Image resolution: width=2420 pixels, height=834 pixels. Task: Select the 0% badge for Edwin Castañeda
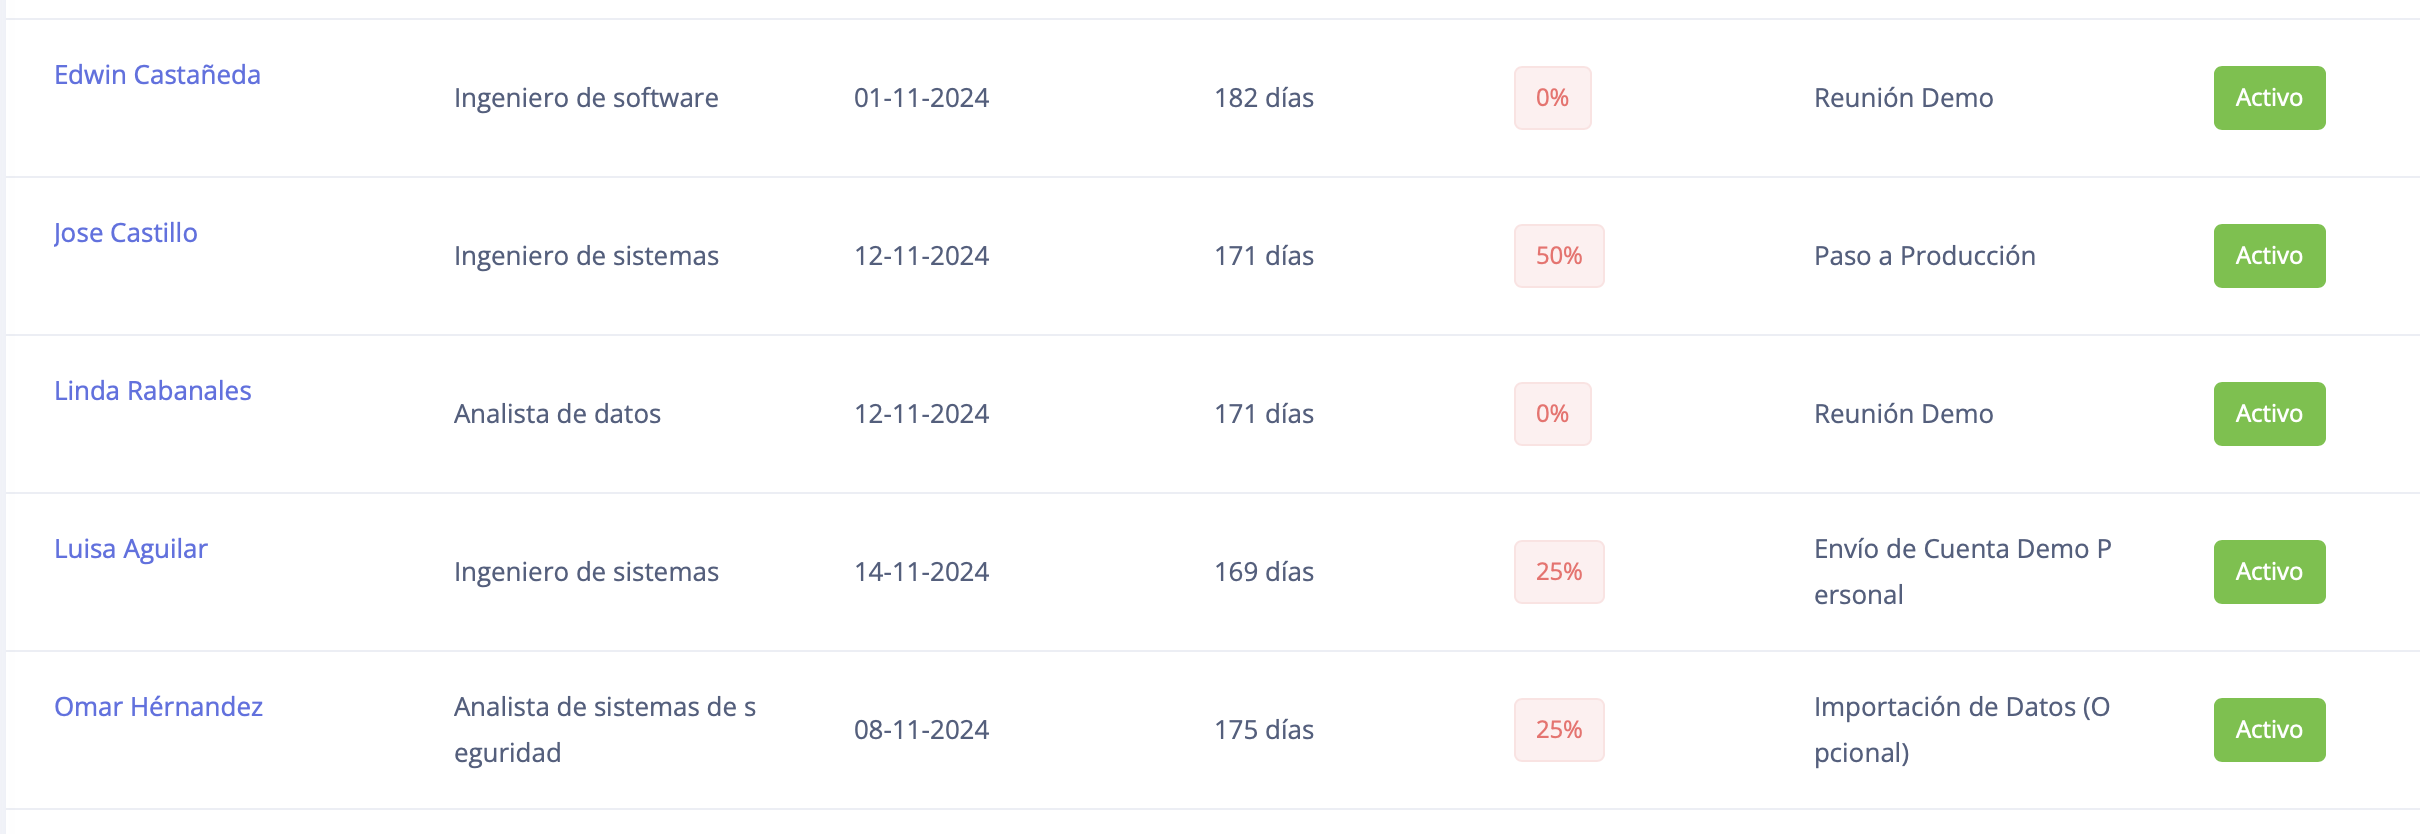click(x=1552, y=98)
